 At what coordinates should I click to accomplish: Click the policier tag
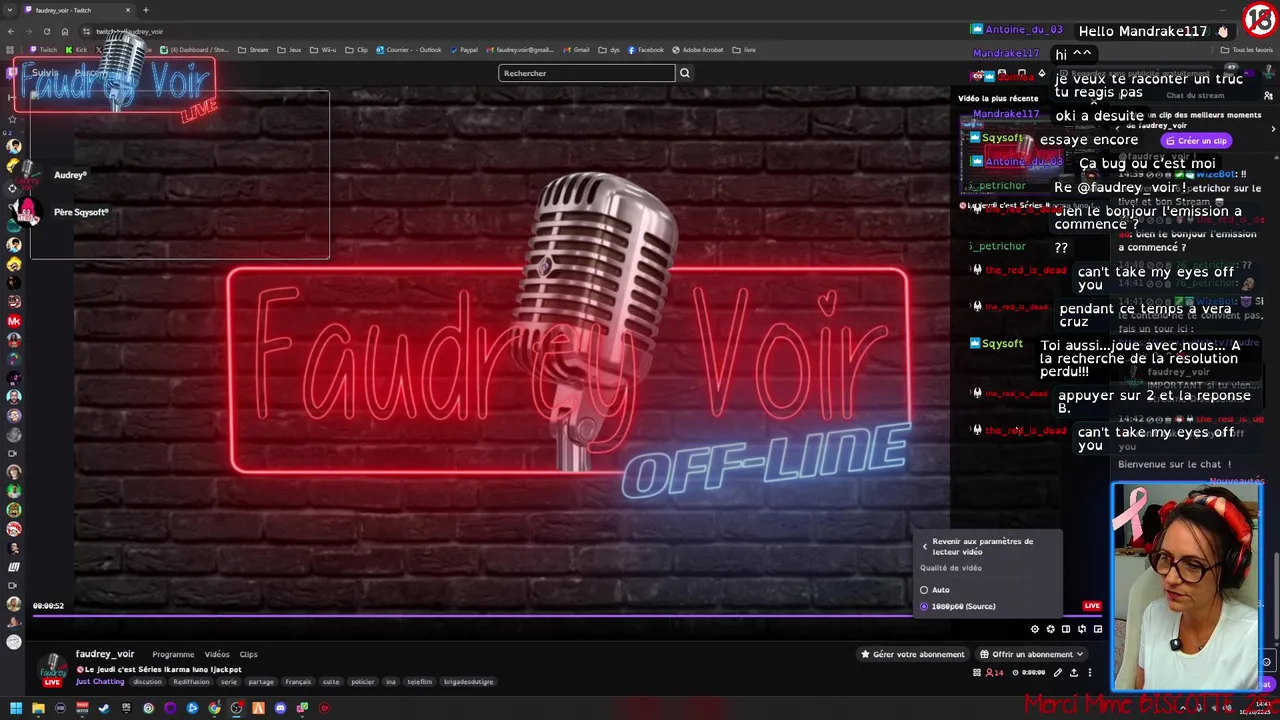pos(363,682)
